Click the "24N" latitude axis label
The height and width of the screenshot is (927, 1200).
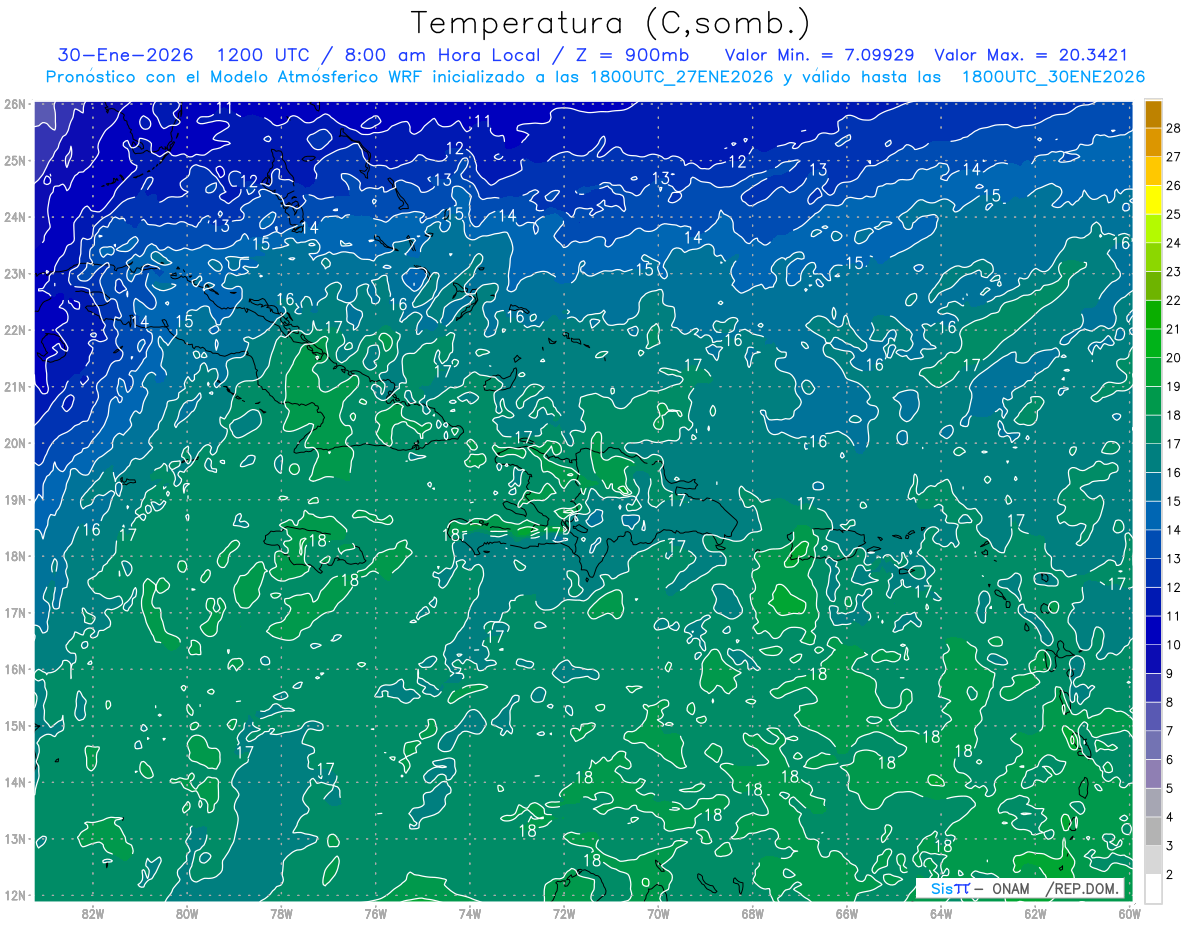tap(14, 217)
